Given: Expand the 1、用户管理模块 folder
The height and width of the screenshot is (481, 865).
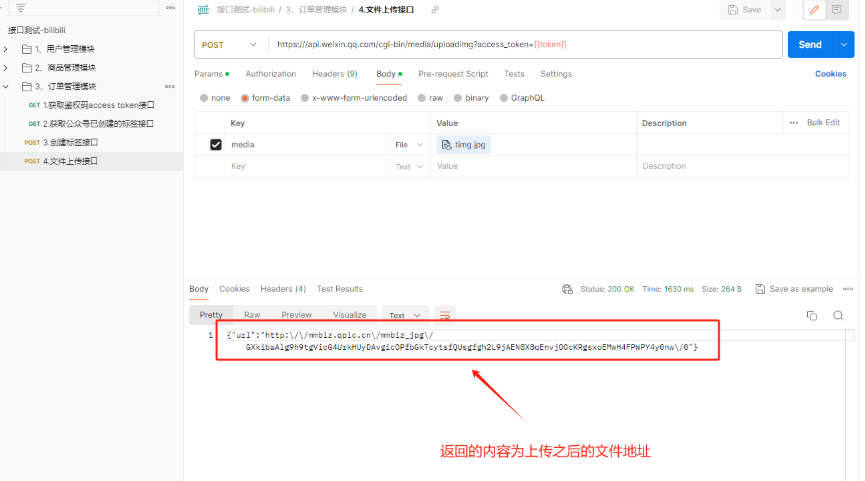Looking at the screenshot, I should pyautogui.click(x=6, y=49).
